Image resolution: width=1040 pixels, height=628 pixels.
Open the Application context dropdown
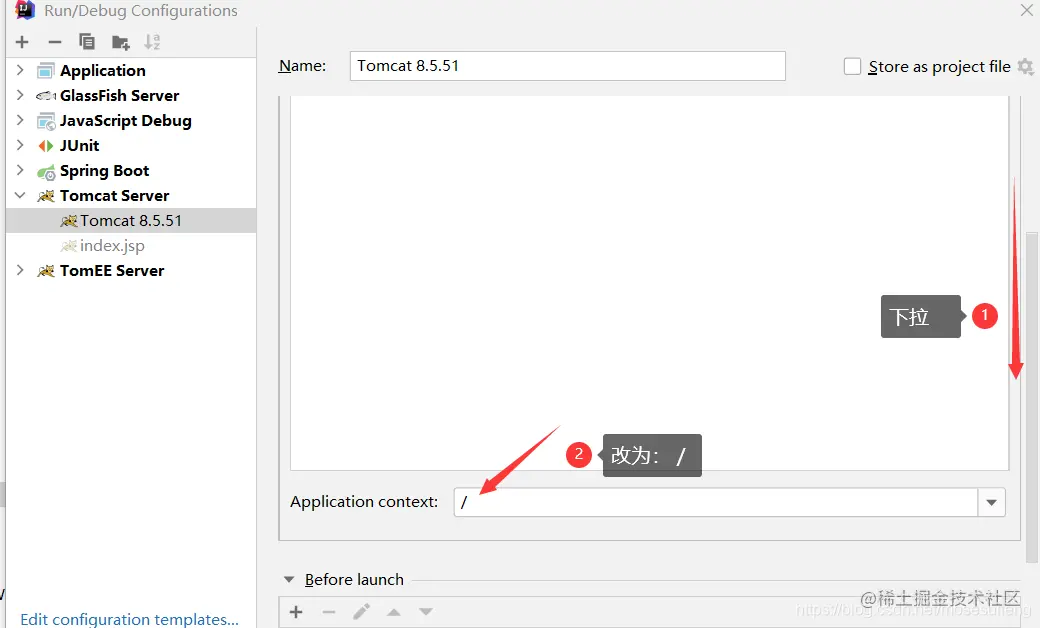pyautogui.click(x=991, y=502)
